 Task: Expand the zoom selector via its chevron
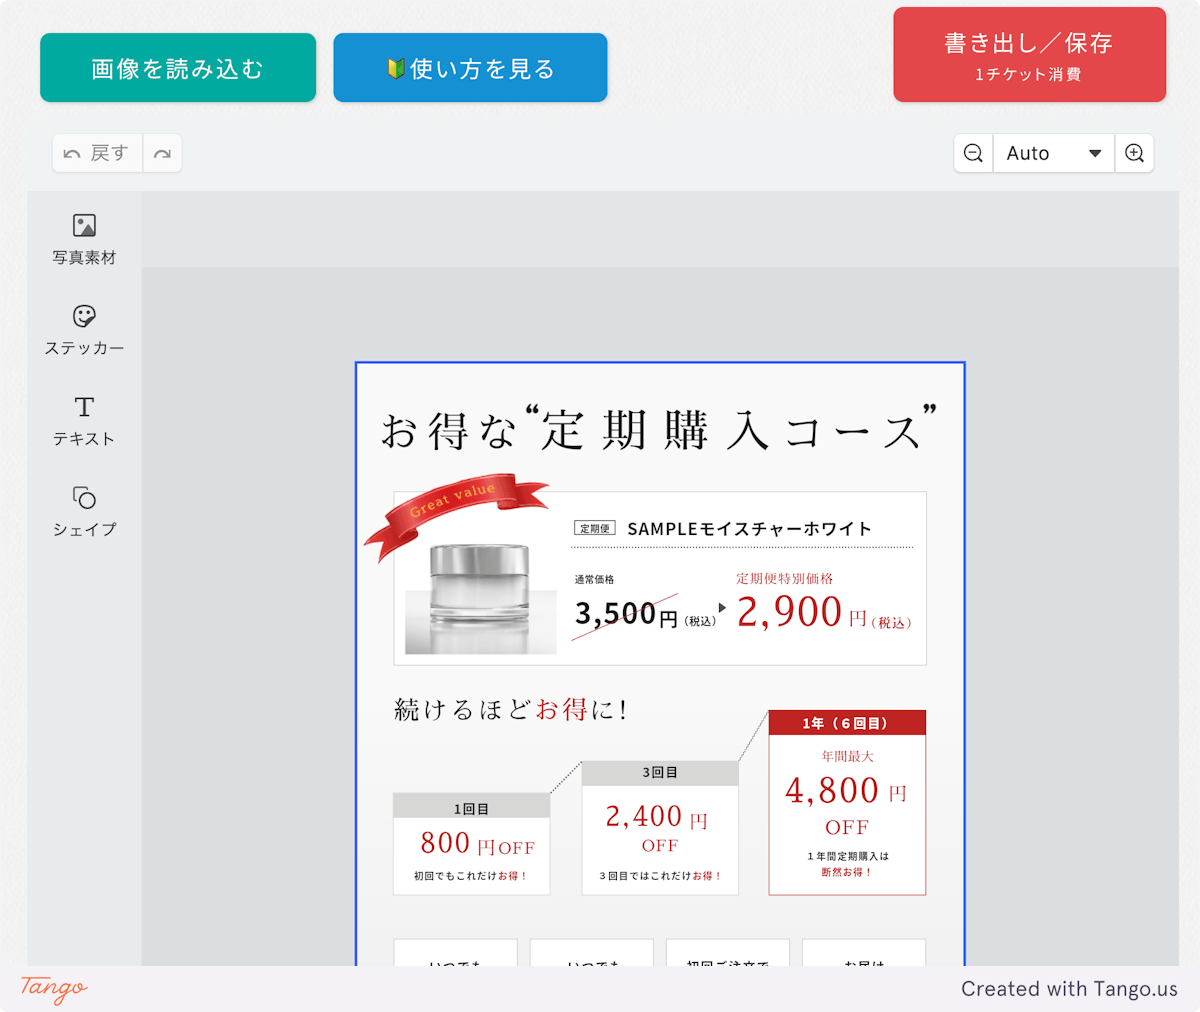point(1097,153)
